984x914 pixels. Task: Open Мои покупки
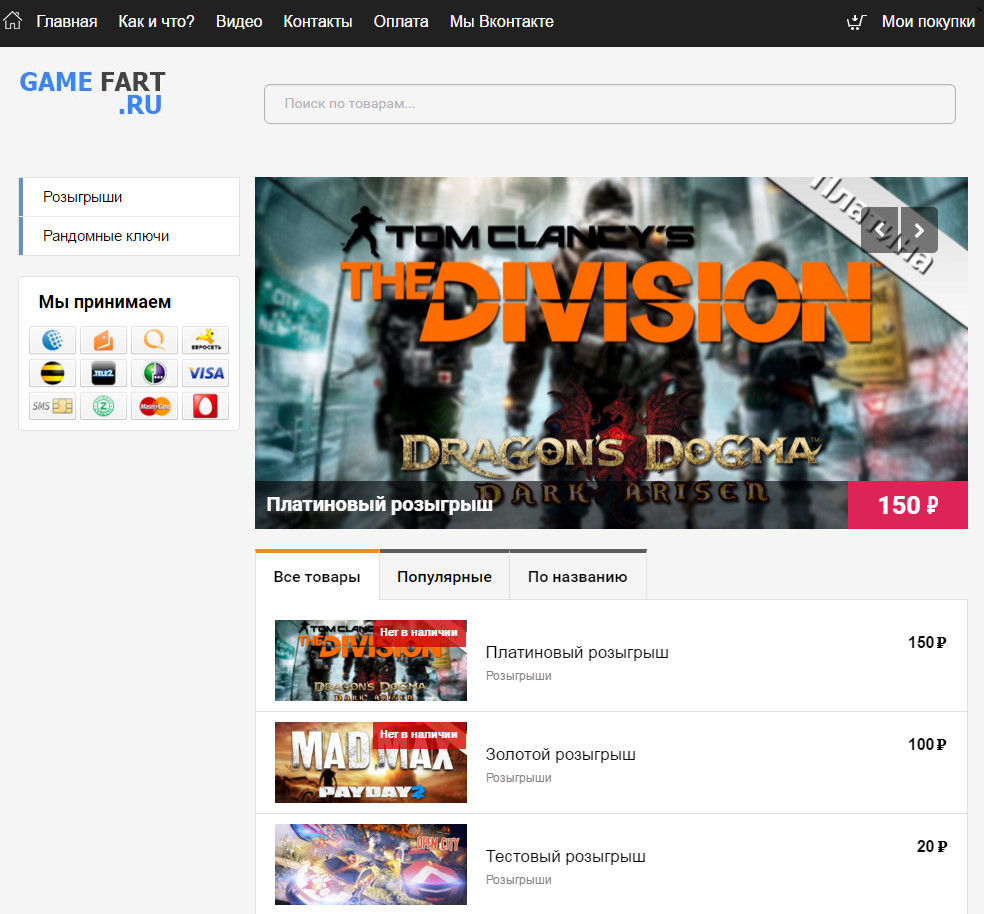point(928,21)
